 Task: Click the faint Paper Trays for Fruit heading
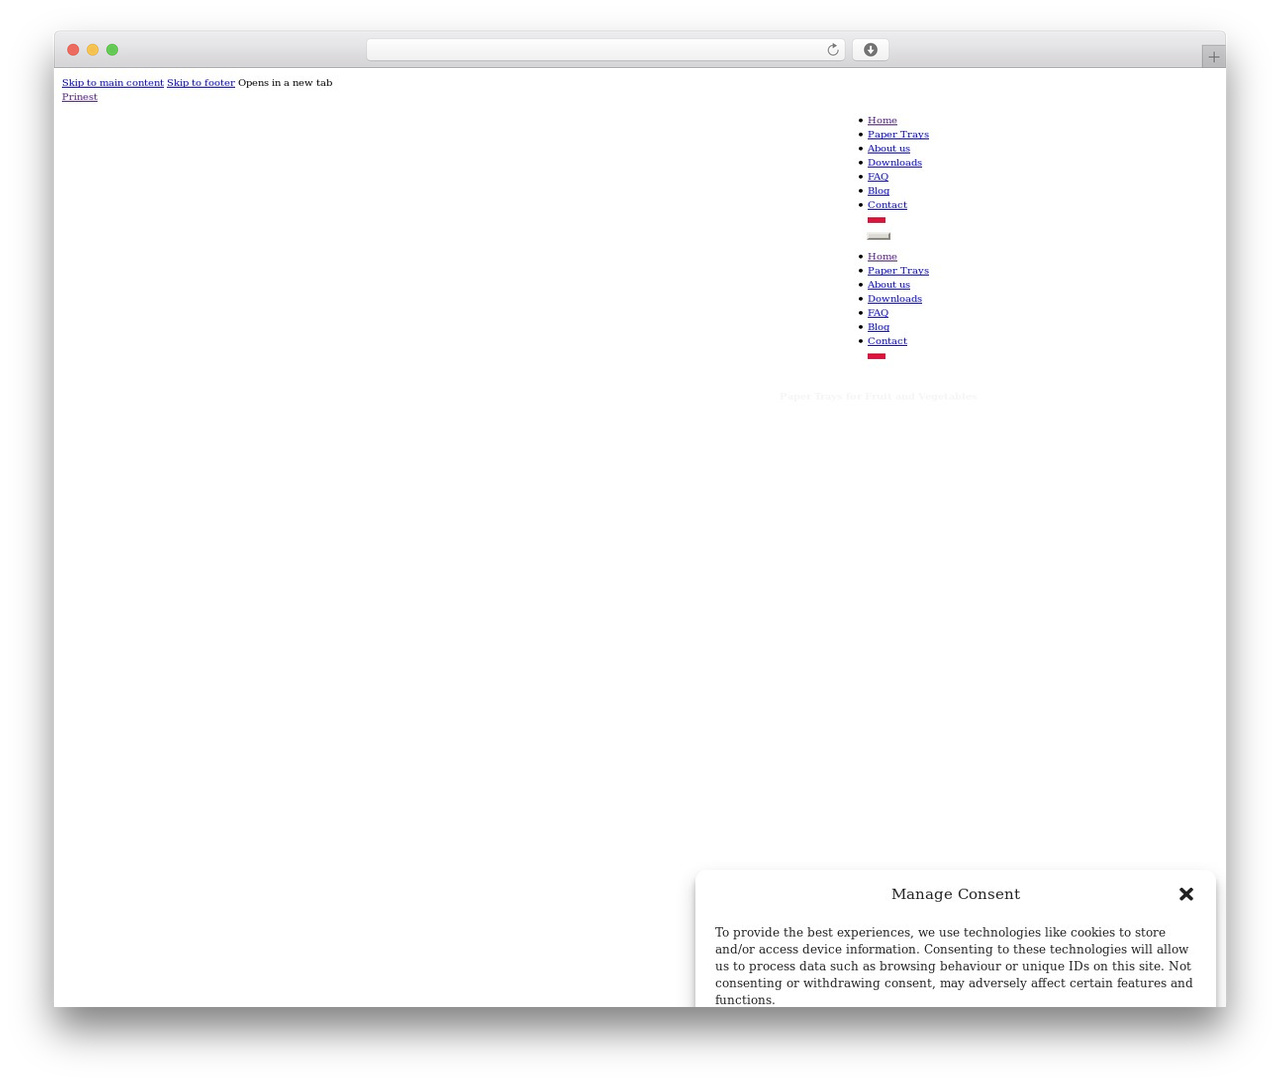pos(878,397)
